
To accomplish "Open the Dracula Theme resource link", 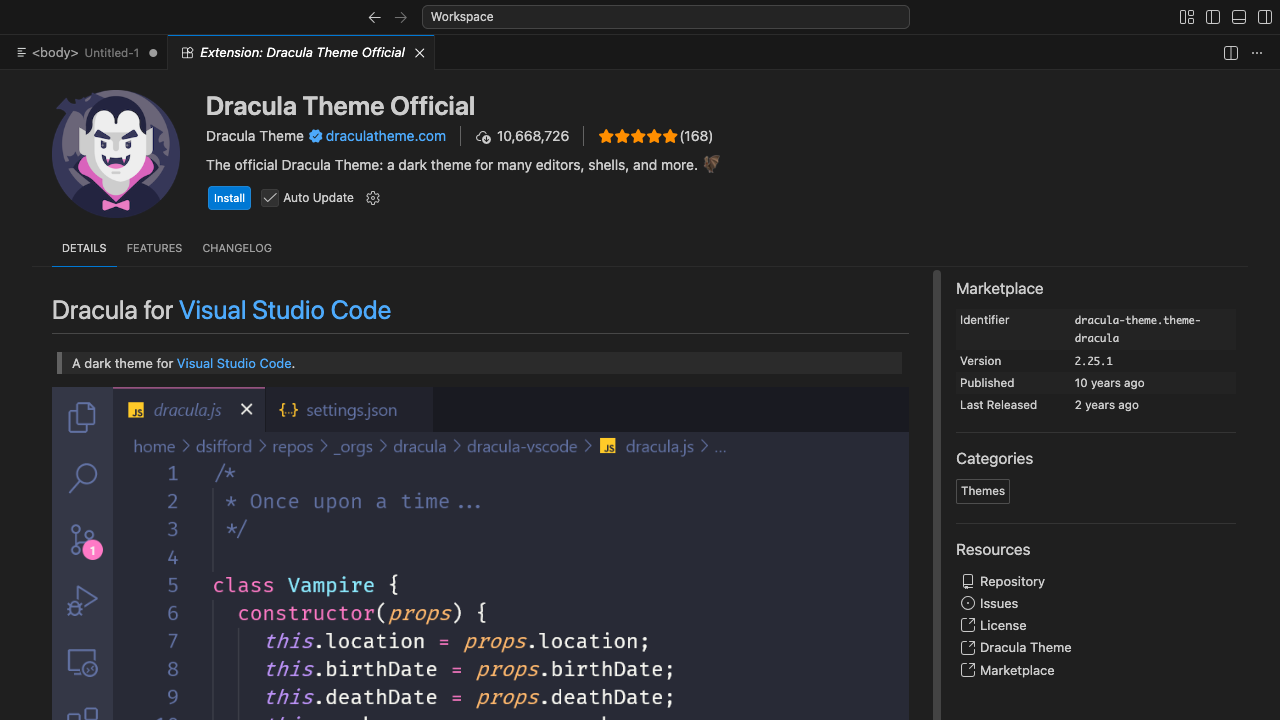I will tap(1025, 647).
